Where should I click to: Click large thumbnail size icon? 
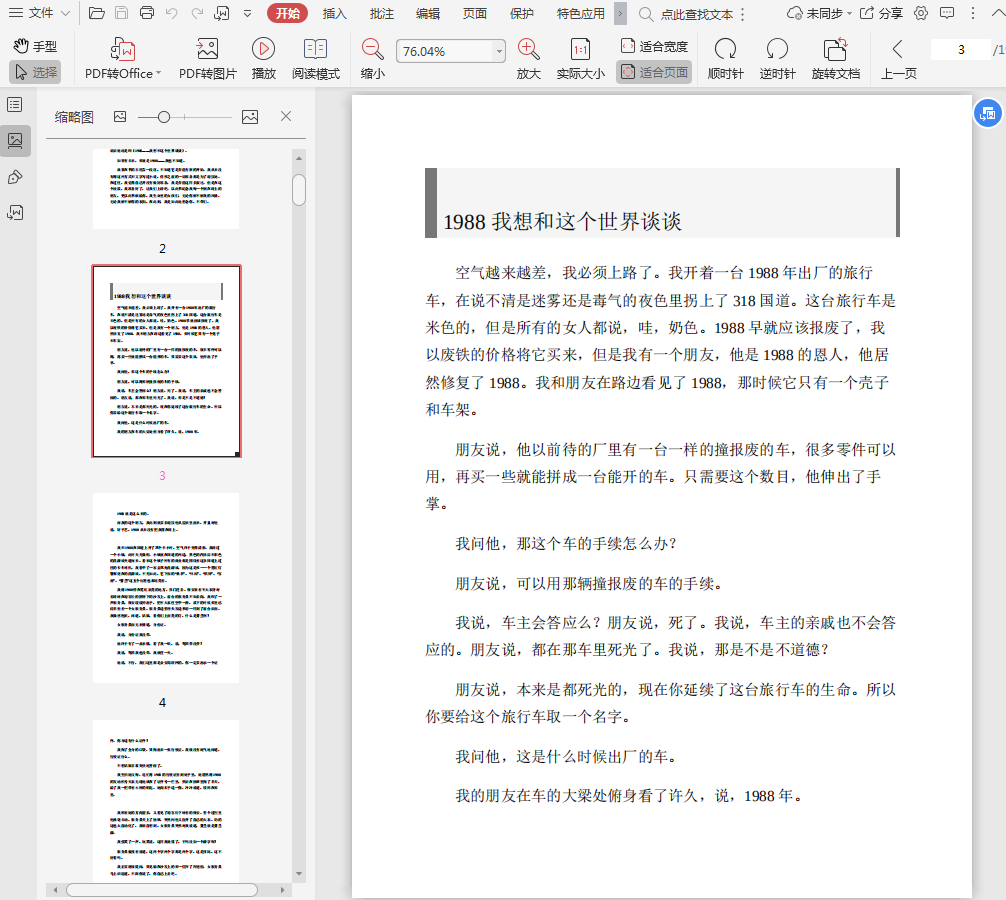250,117
